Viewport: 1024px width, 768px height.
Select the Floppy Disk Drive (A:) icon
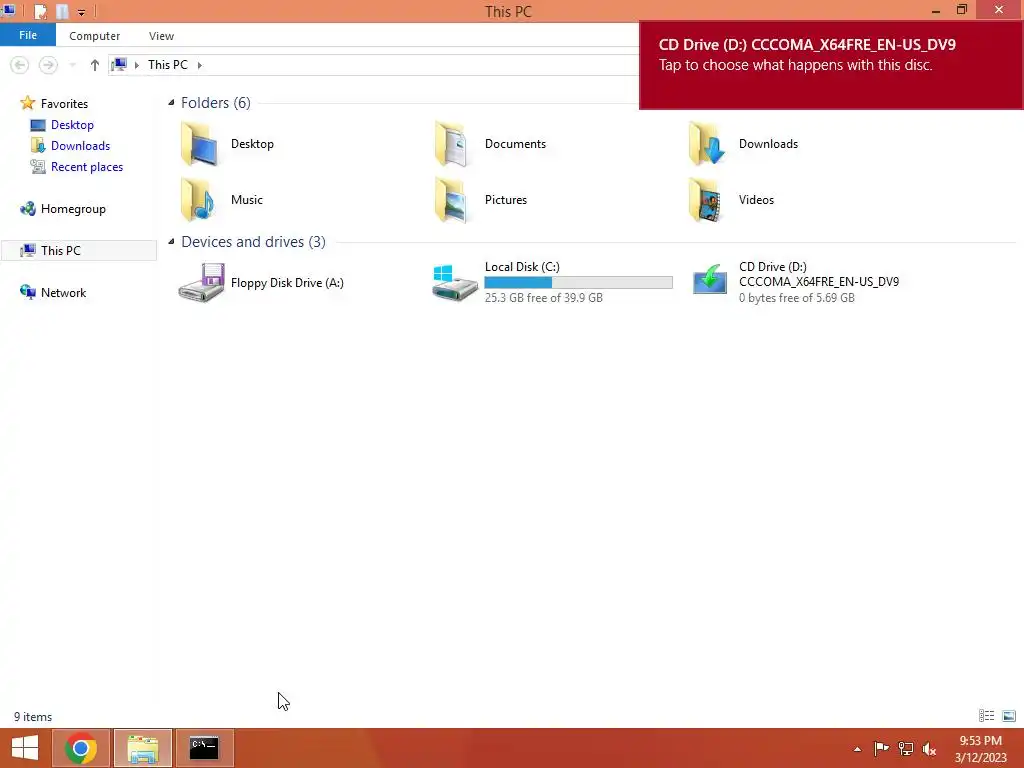(201, 282)
